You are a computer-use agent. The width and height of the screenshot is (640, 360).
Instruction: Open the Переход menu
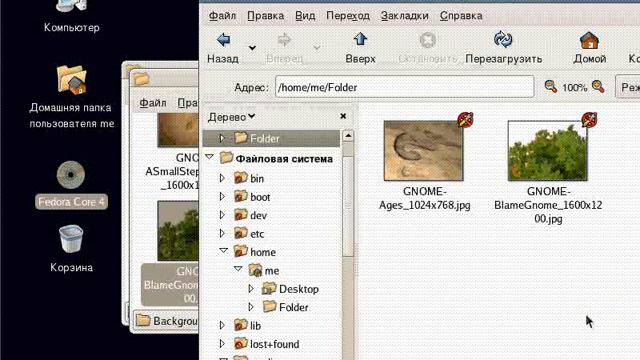(x=348, y=16)
